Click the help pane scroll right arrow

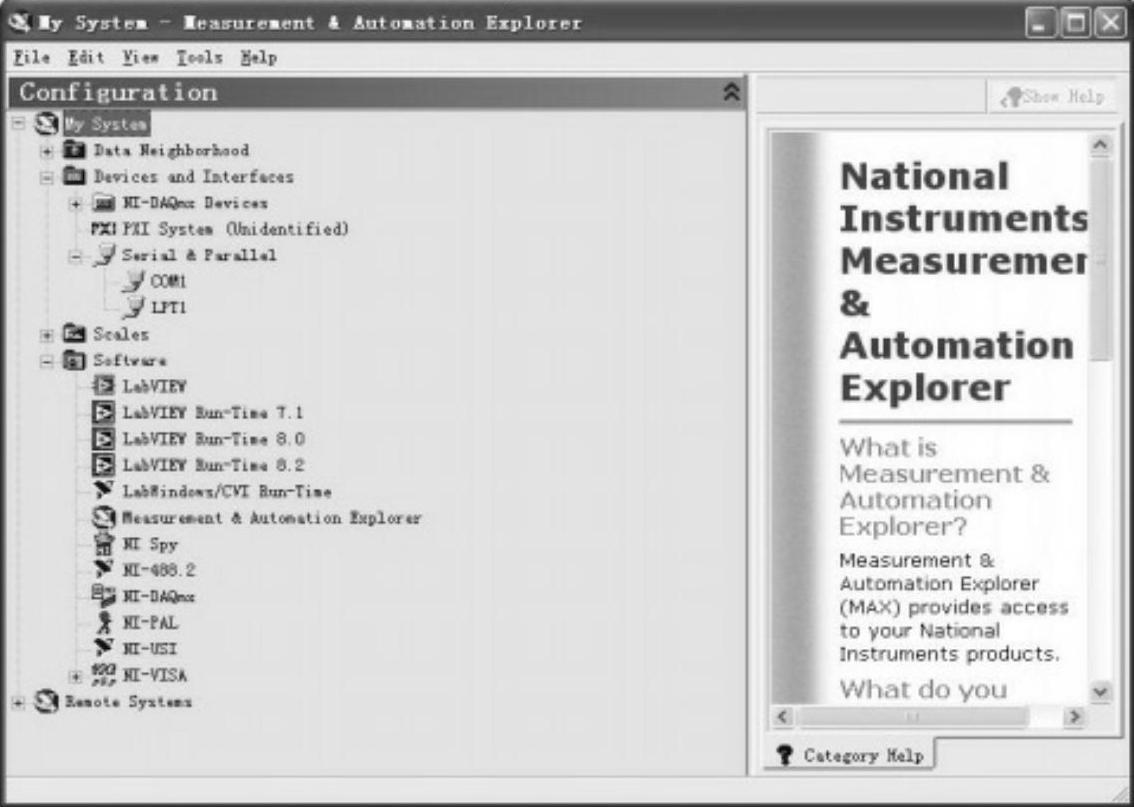click(x=1075, y=716)
